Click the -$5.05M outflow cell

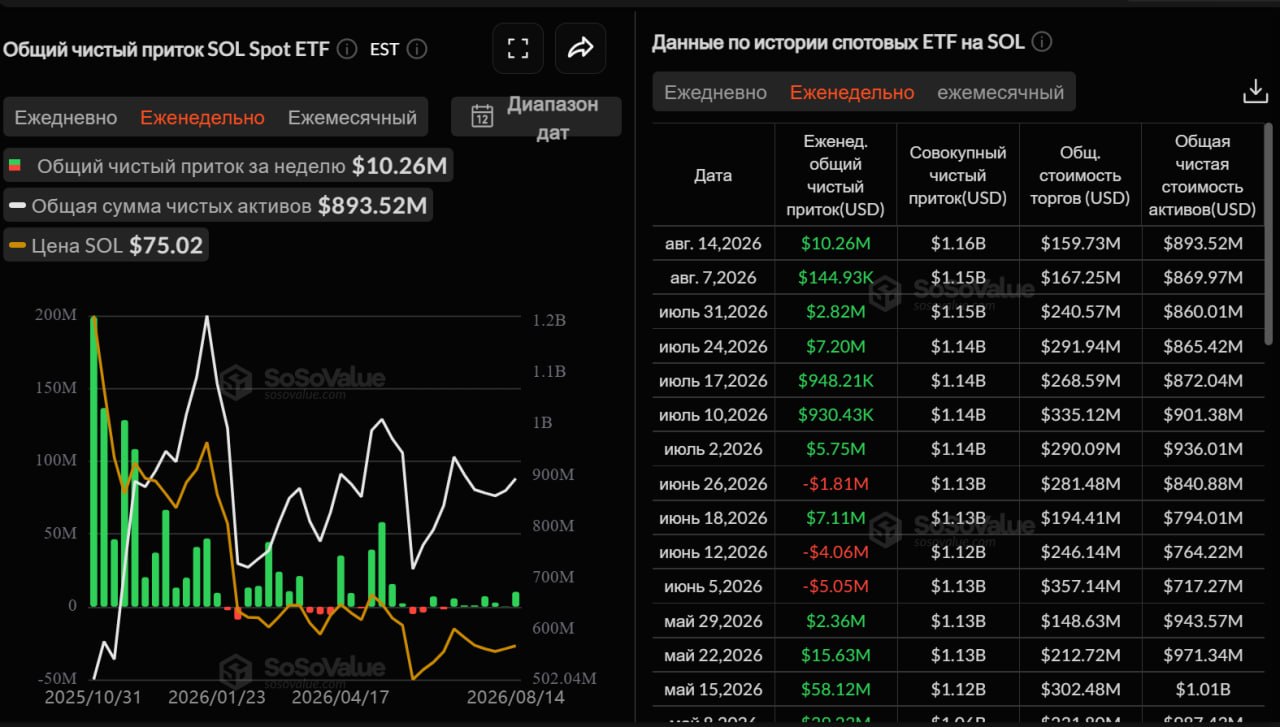[x=835, y=586]
